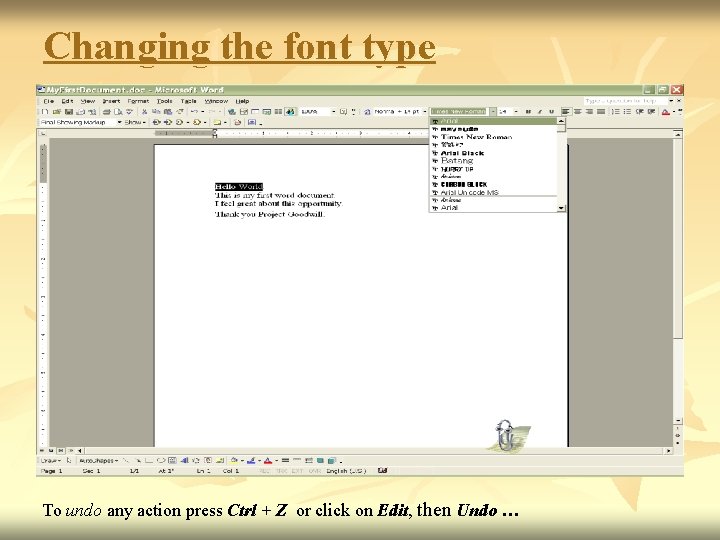Image resolution: width=720 pixels, height=540 pixels.
Task: Open the AutoShapes dropdown
Action: coord(98,460)
